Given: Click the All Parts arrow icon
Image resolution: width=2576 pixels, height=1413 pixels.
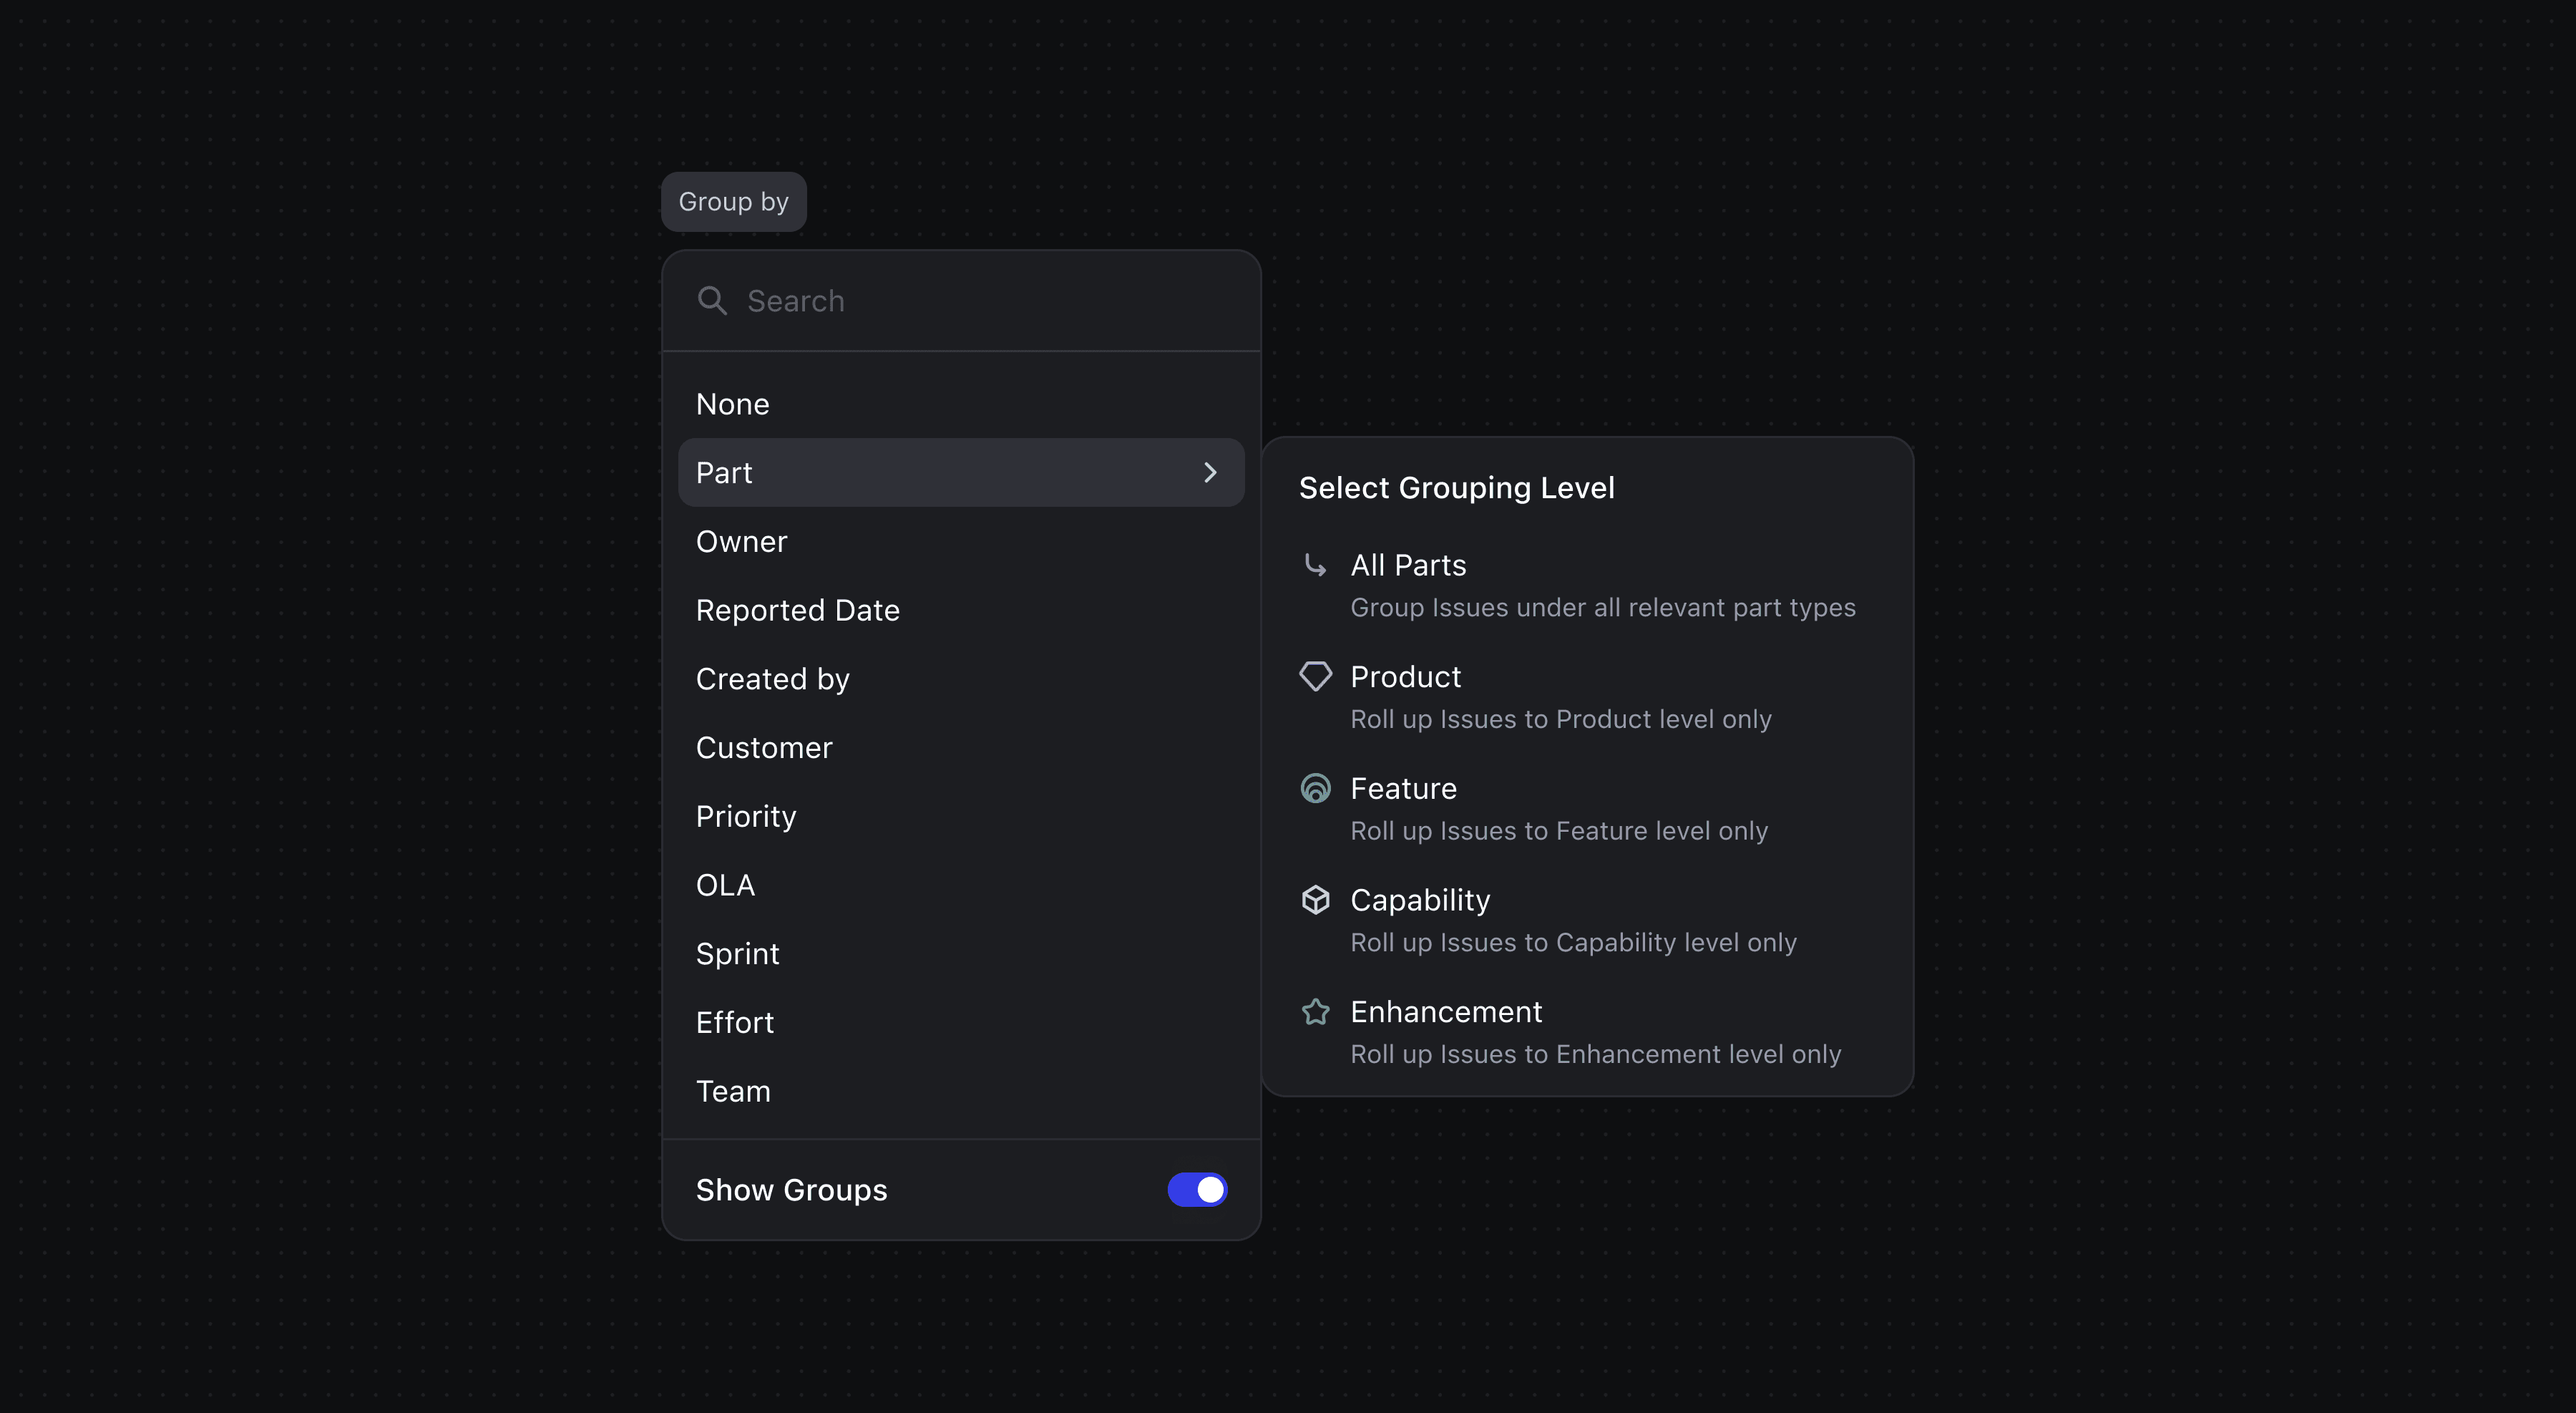Looking at the screenshot, I should click(x=1315, y=565).
